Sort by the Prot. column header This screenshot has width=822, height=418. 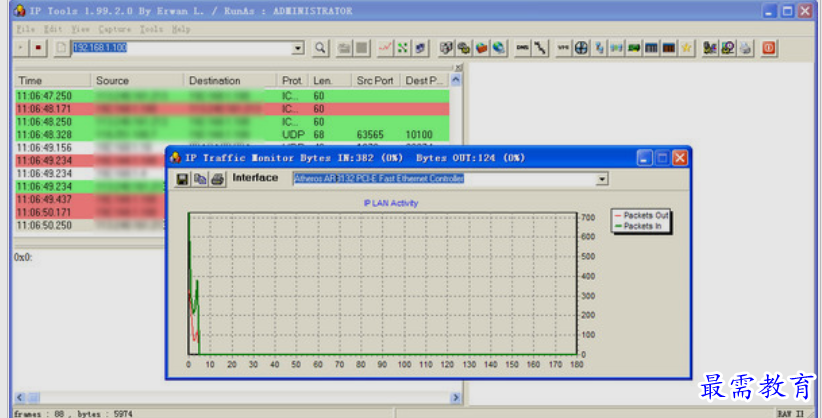click(x=292, y=80)
